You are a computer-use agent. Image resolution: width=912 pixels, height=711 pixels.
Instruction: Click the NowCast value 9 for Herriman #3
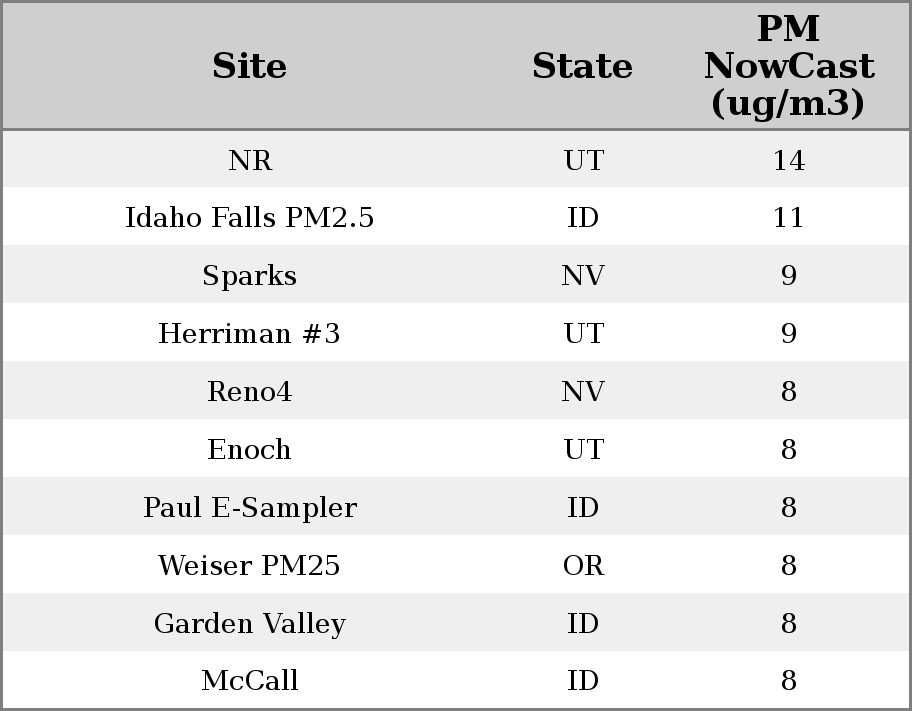788,334
